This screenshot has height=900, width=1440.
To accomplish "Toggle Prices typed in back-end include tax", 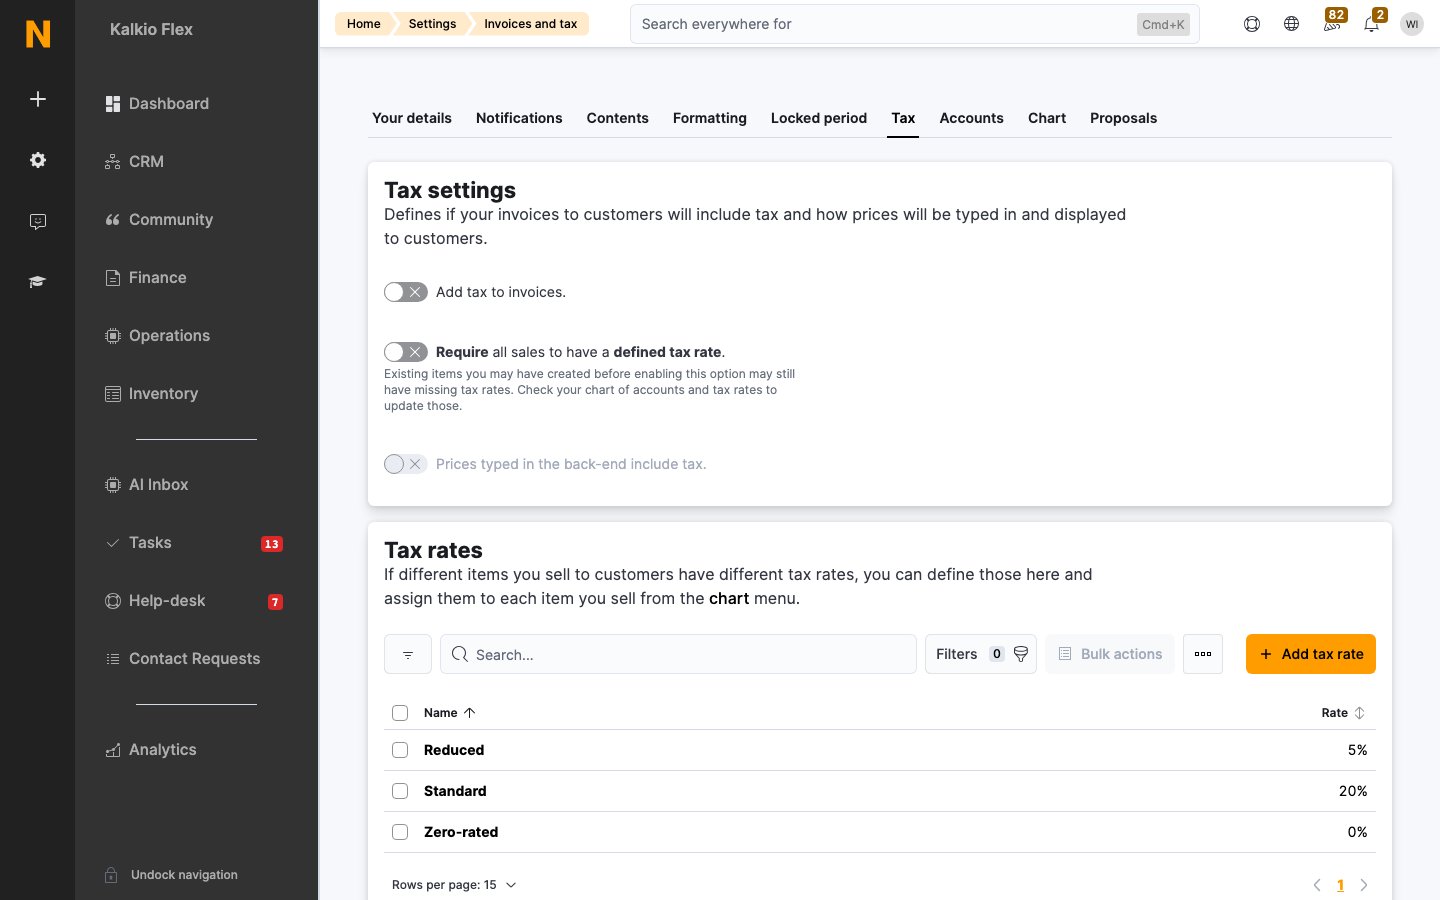I will click(x=406, y=464).
